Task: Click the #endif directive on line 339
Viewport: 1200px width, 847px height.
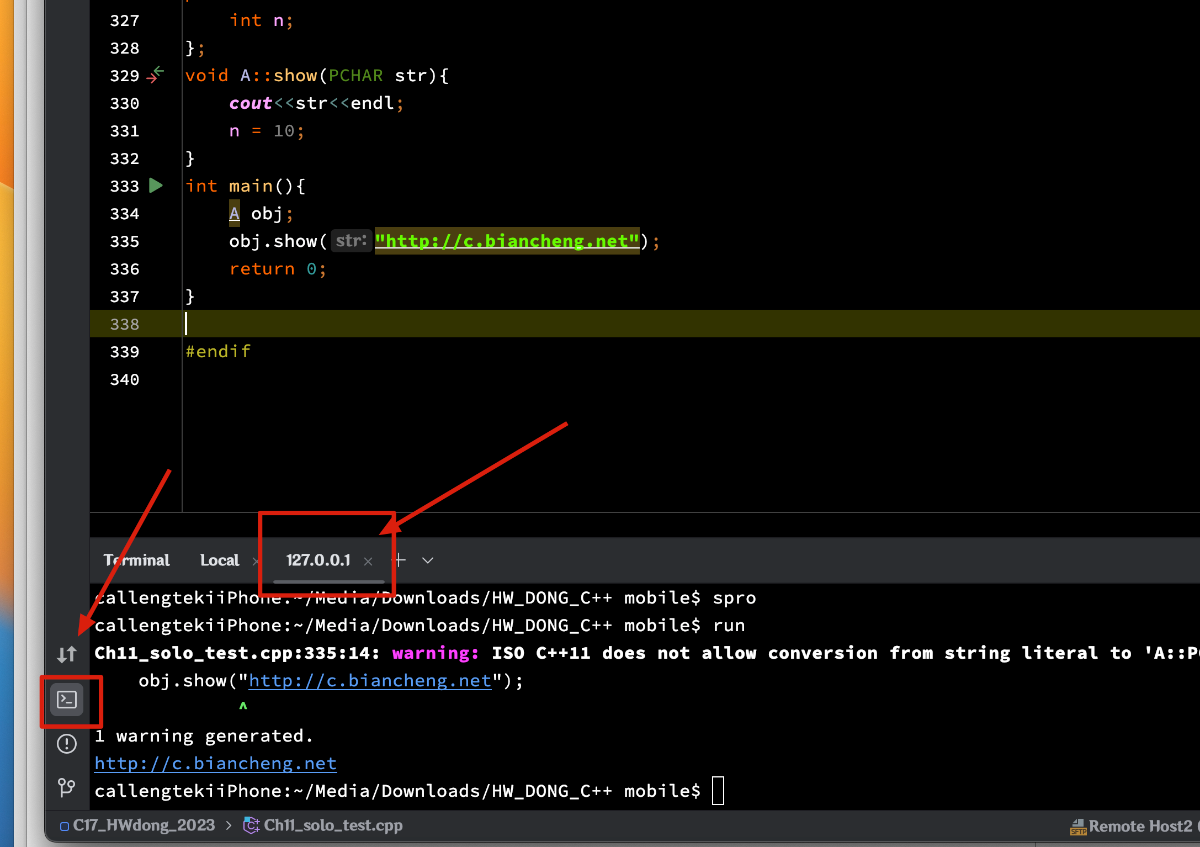Action: (x=218, y=351)
